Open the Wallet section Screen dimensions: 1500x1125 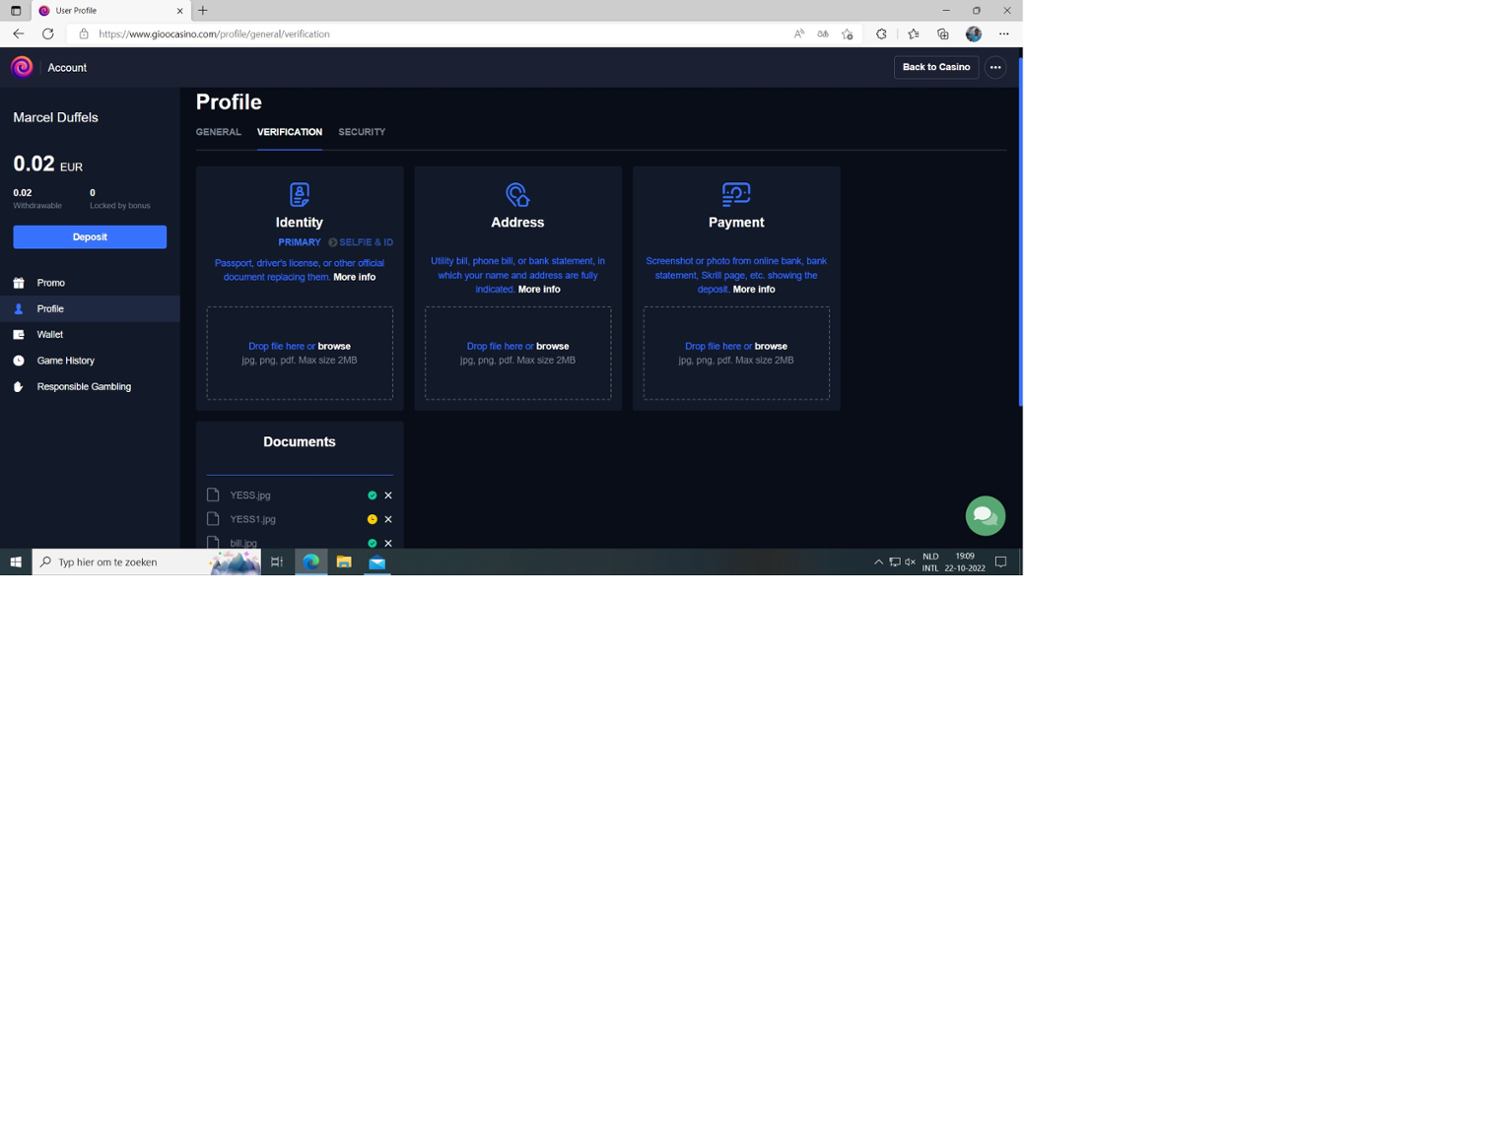click(50, 335)
